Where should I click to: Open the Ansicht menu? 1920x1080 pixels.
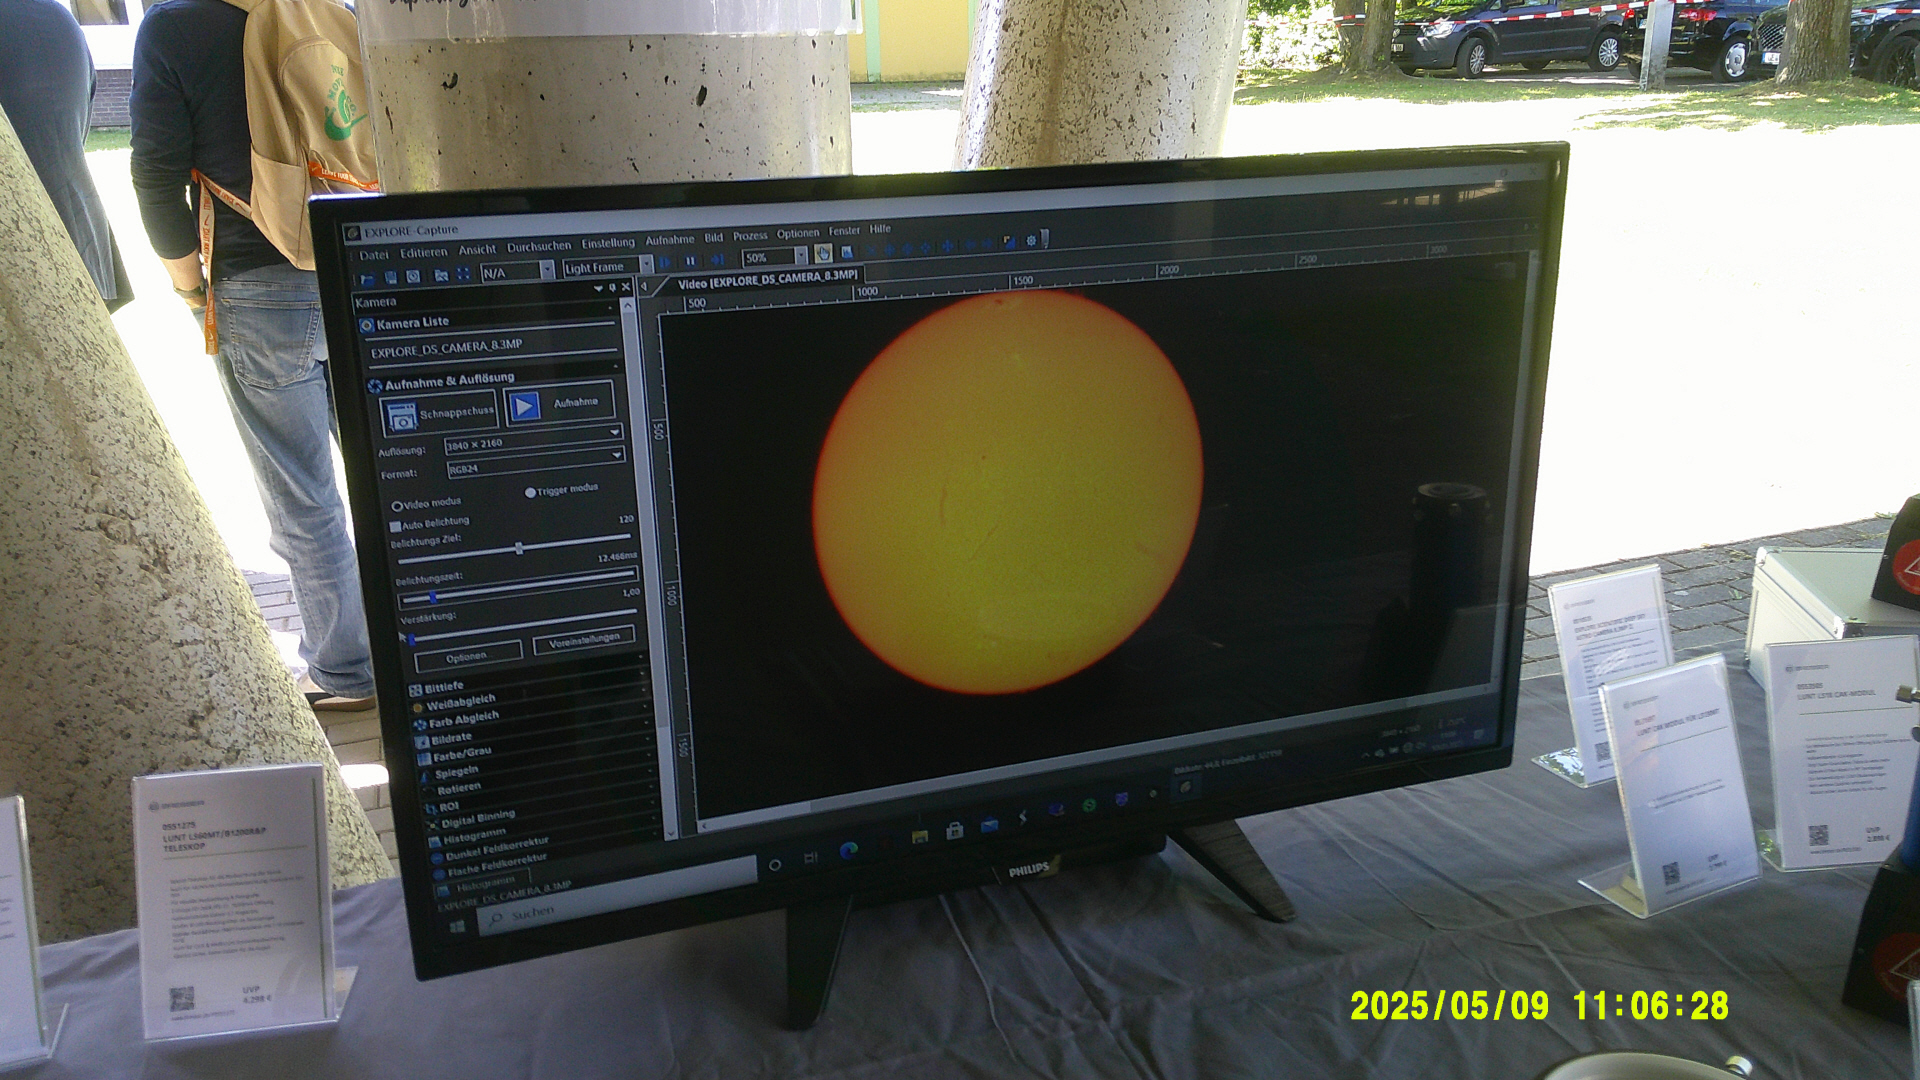pos(477,250)
